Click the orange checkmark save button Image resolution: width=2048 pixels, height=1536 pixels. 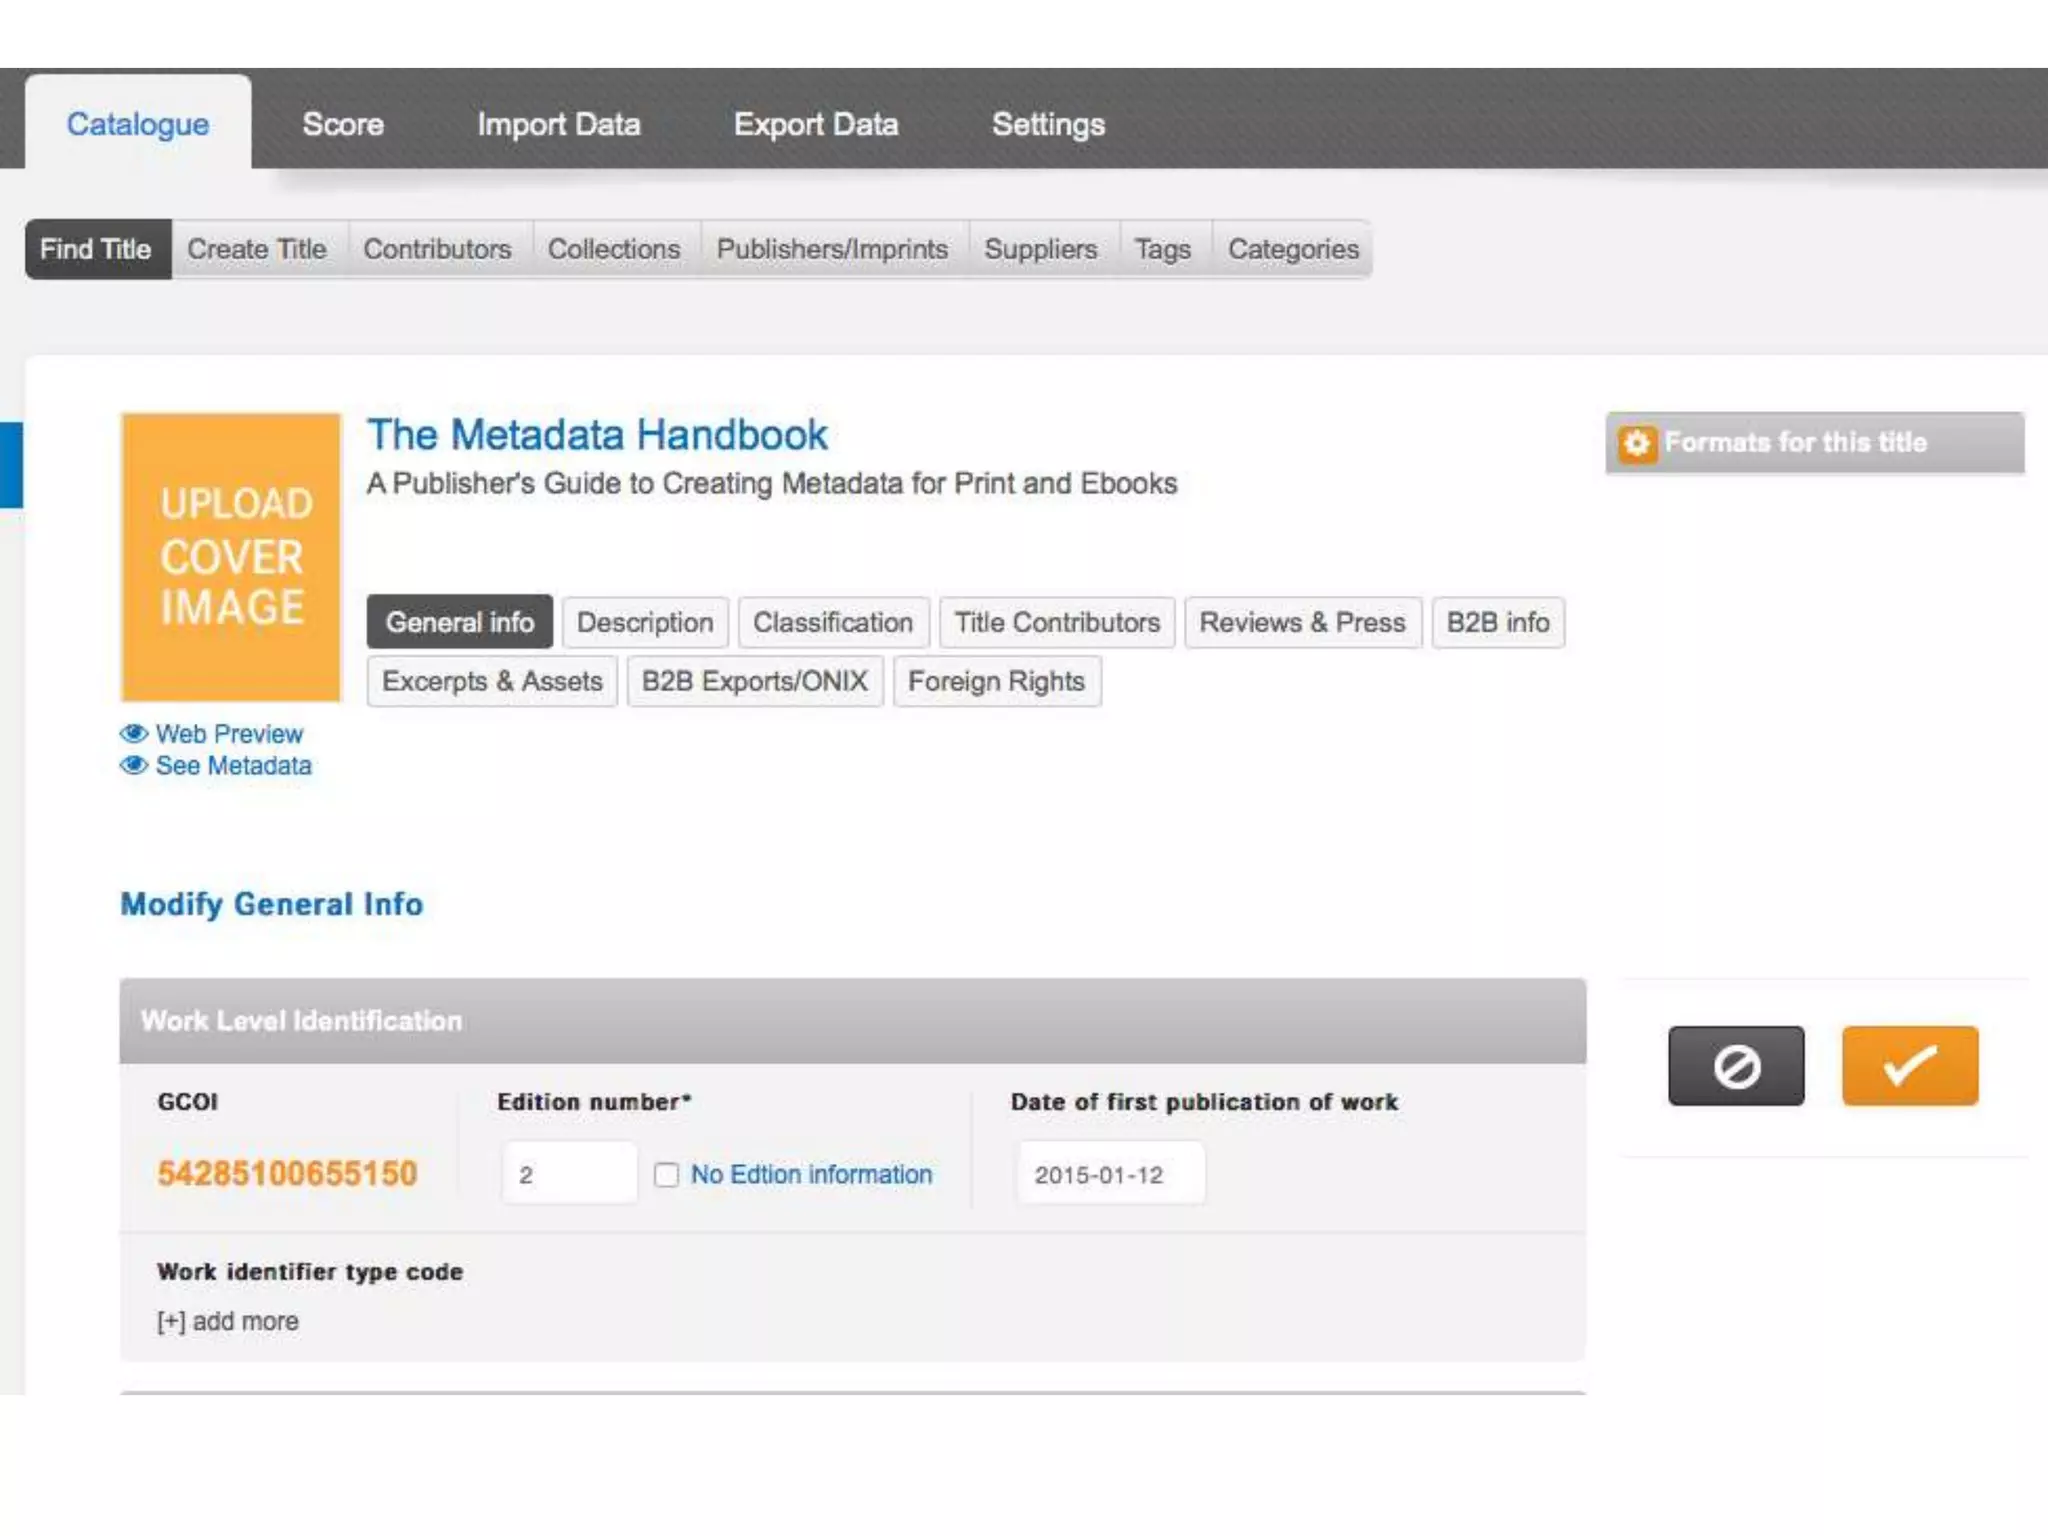point(1909,1065)
